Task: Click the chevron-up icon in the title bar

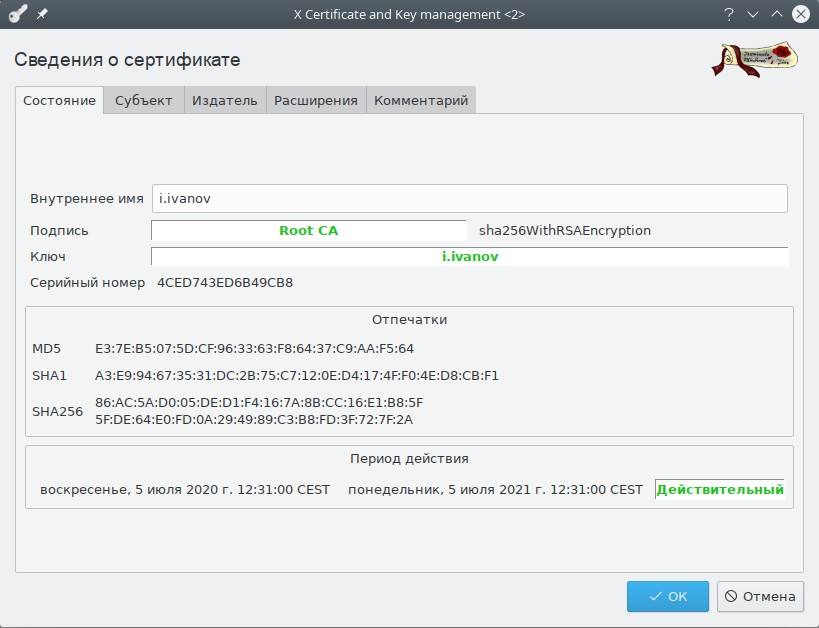Action: [x=774, y=14]
